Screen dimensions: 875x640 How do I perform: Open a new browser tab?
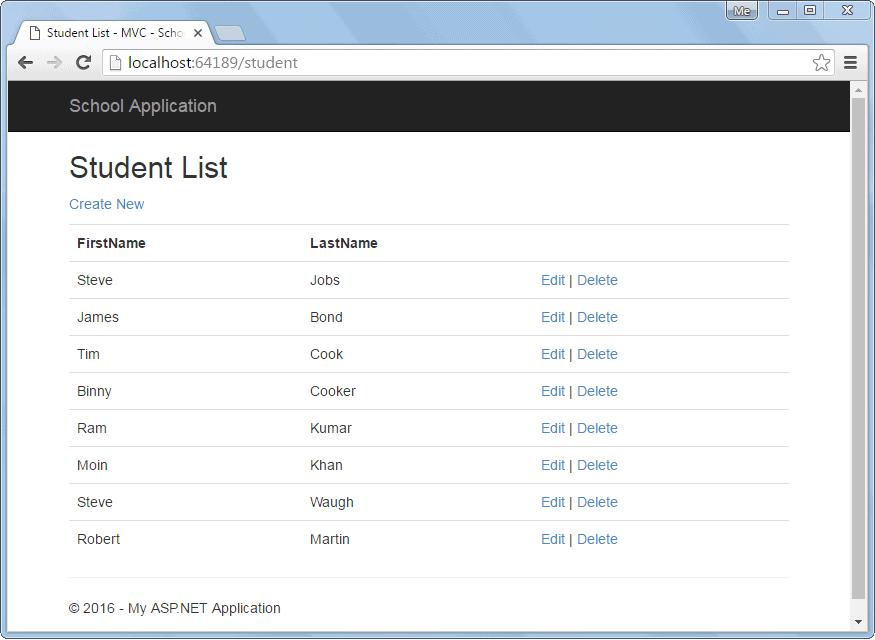coord(231,32)
